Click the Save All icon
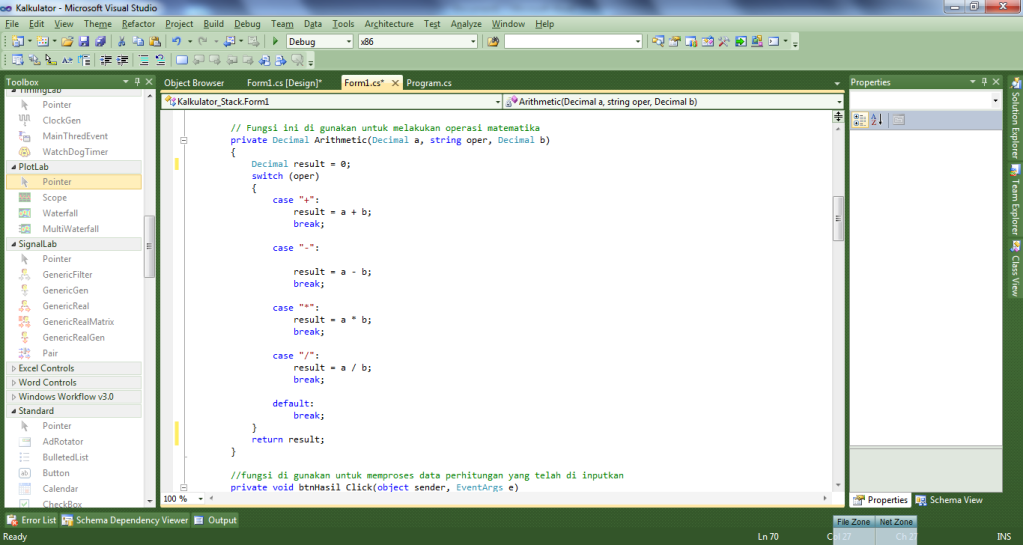The width and height of the screenshot is (1023, 545). coord(100,41)
